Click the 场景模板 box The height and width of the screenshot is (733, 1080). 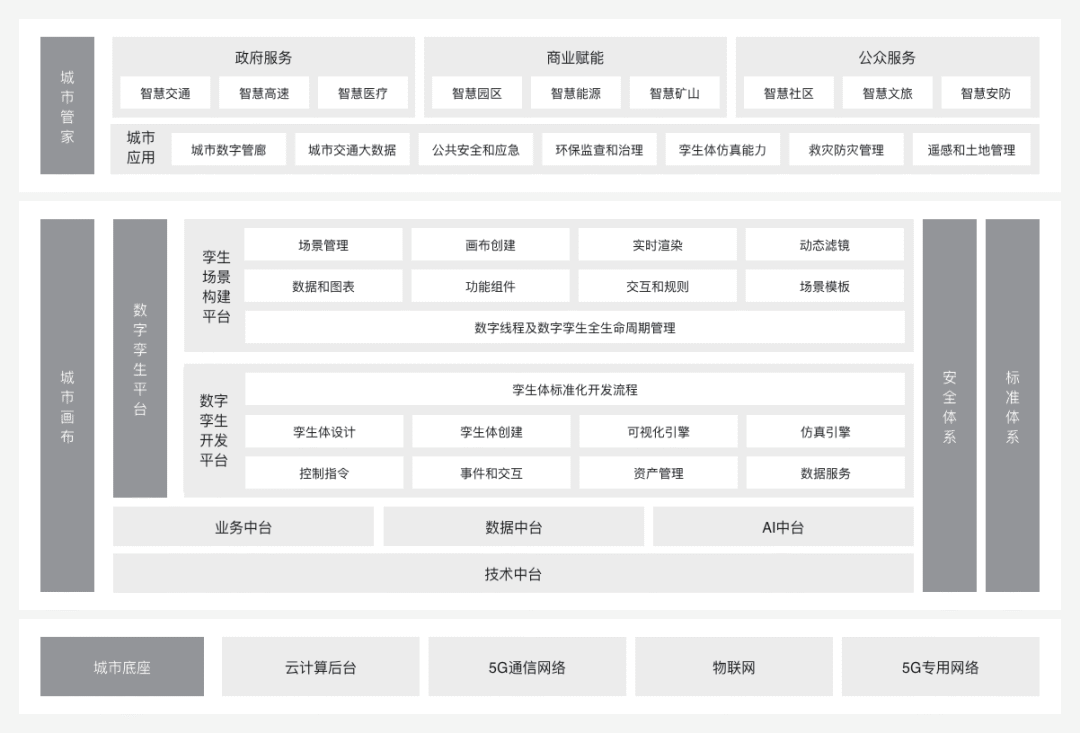point(824,286)
